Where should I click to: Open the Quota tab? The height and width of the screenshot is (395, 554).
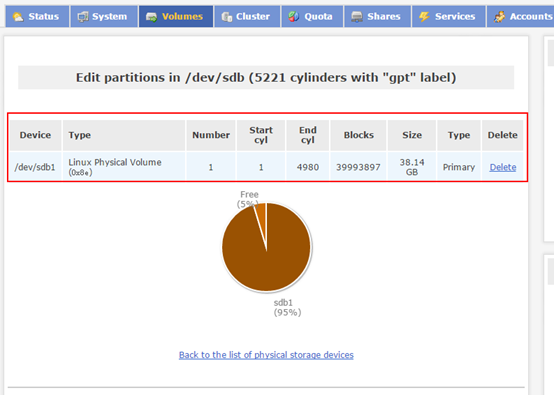point(312,16)
